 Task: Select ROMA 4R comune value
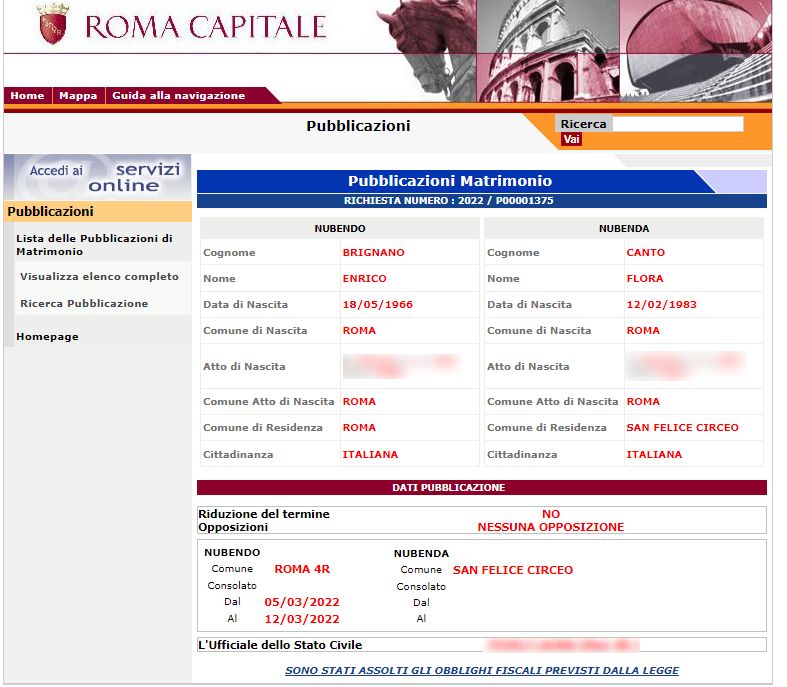[x=302, y=569]
